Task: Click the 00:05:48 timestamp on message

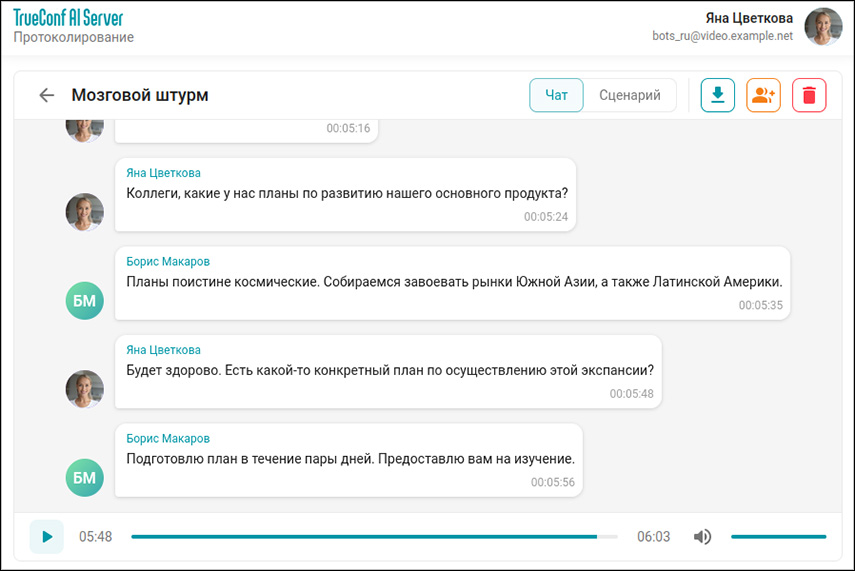Action: (631, 394)
